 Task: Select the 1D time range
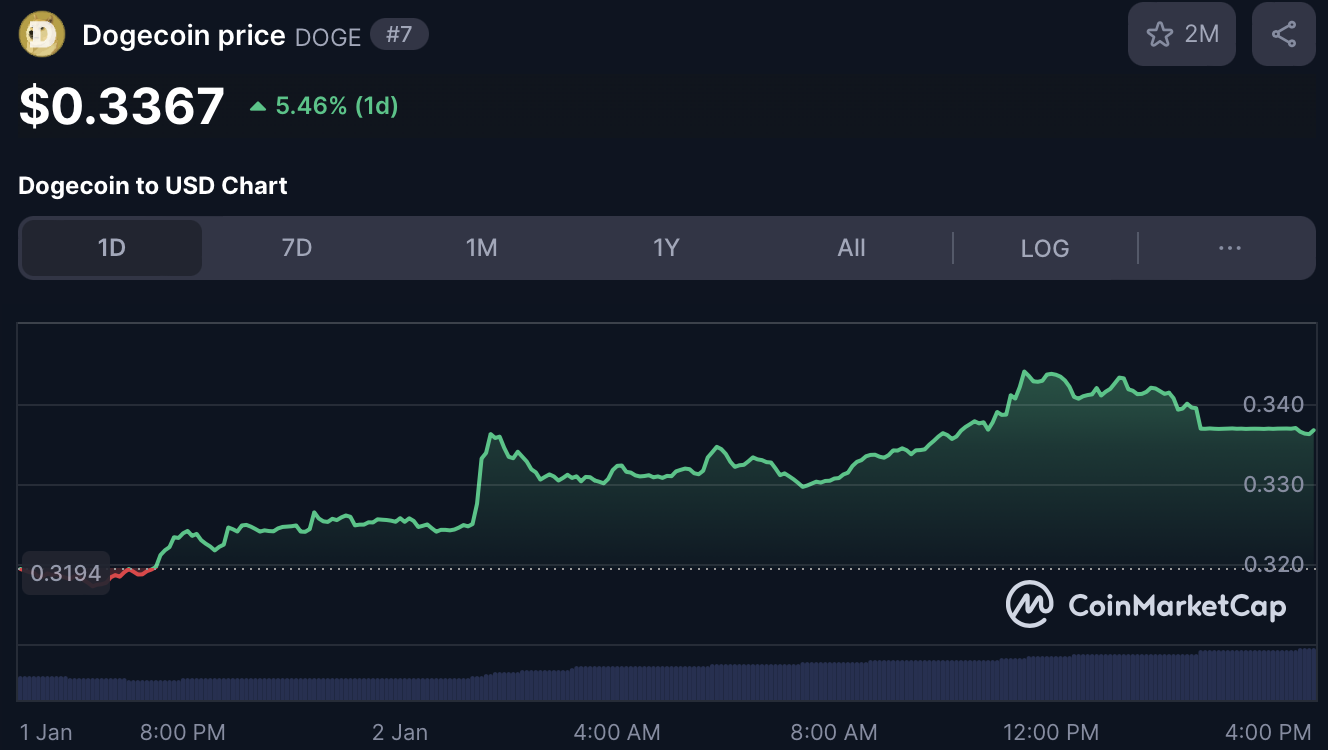112,248
